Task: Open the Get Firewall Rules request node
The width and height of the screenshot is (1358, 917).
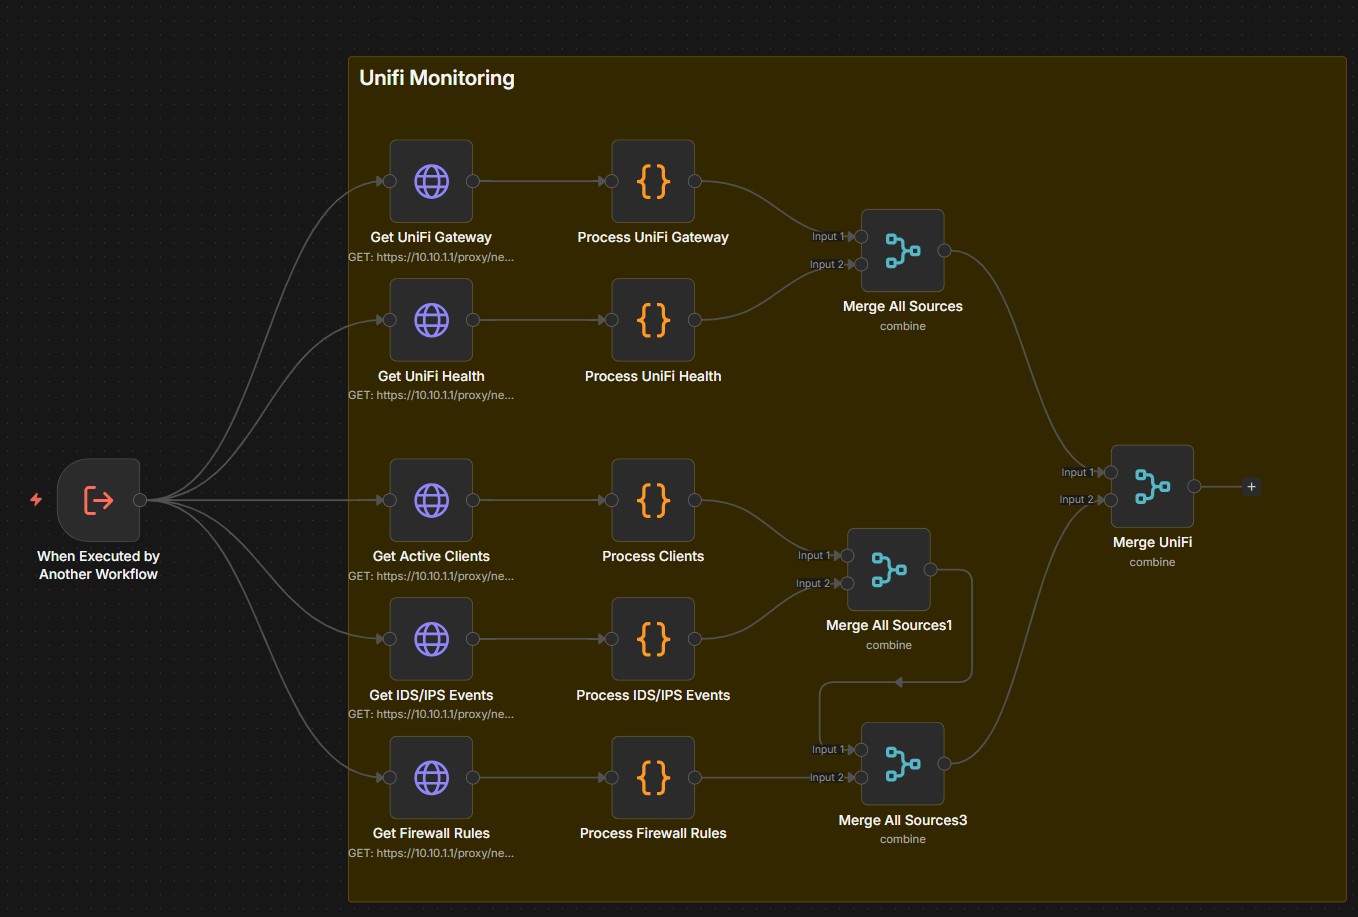Action: tap(431, 777)
